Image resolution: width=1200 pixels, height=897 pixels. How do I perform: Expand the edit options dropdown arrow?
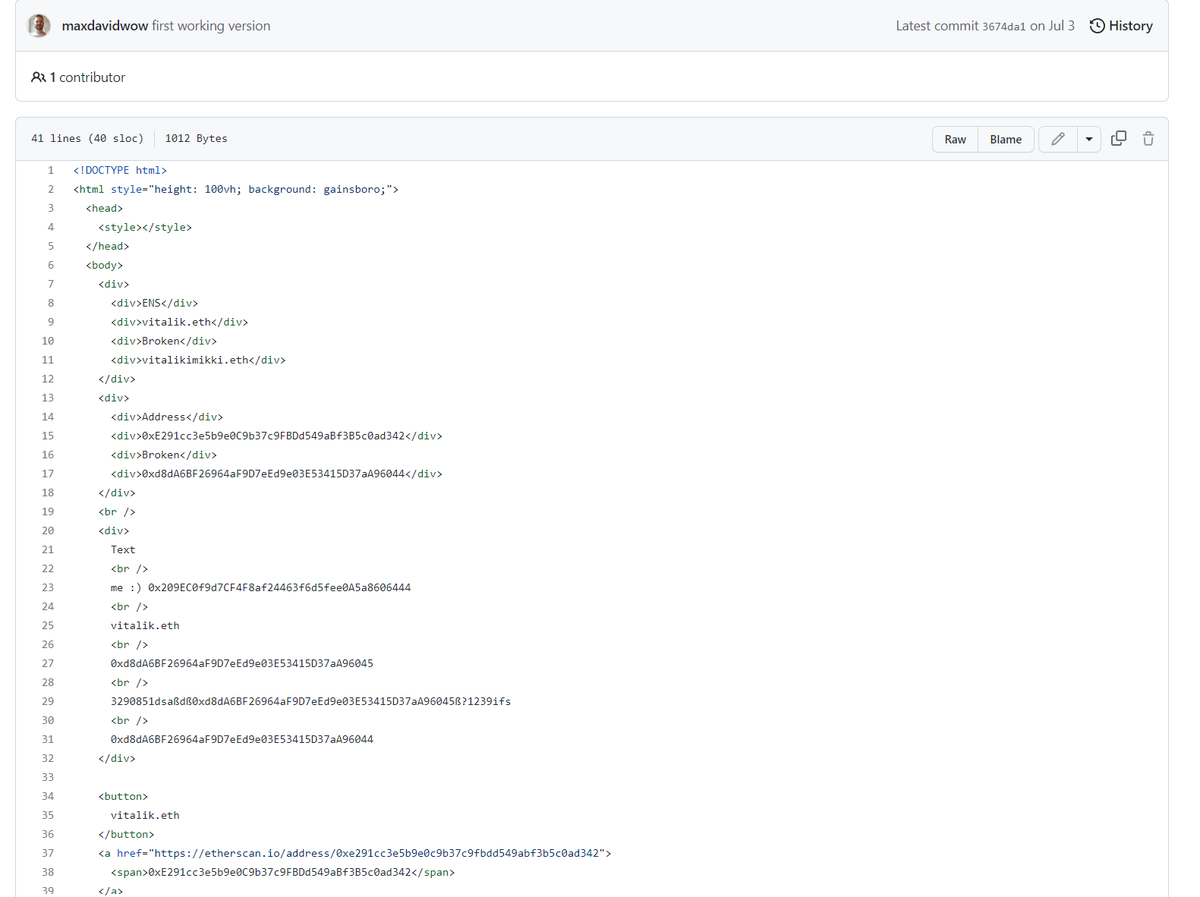click(1089, 139)
